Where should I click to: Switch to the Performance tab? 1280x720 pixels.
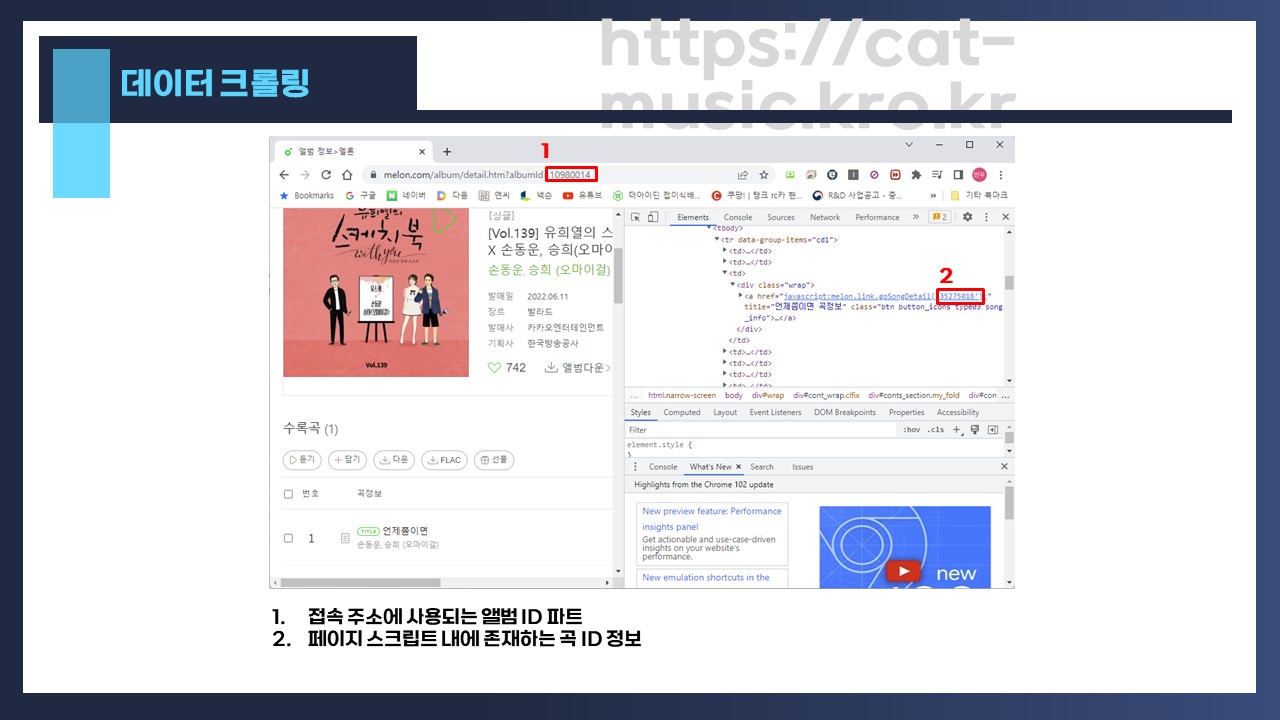pos(877,217)
